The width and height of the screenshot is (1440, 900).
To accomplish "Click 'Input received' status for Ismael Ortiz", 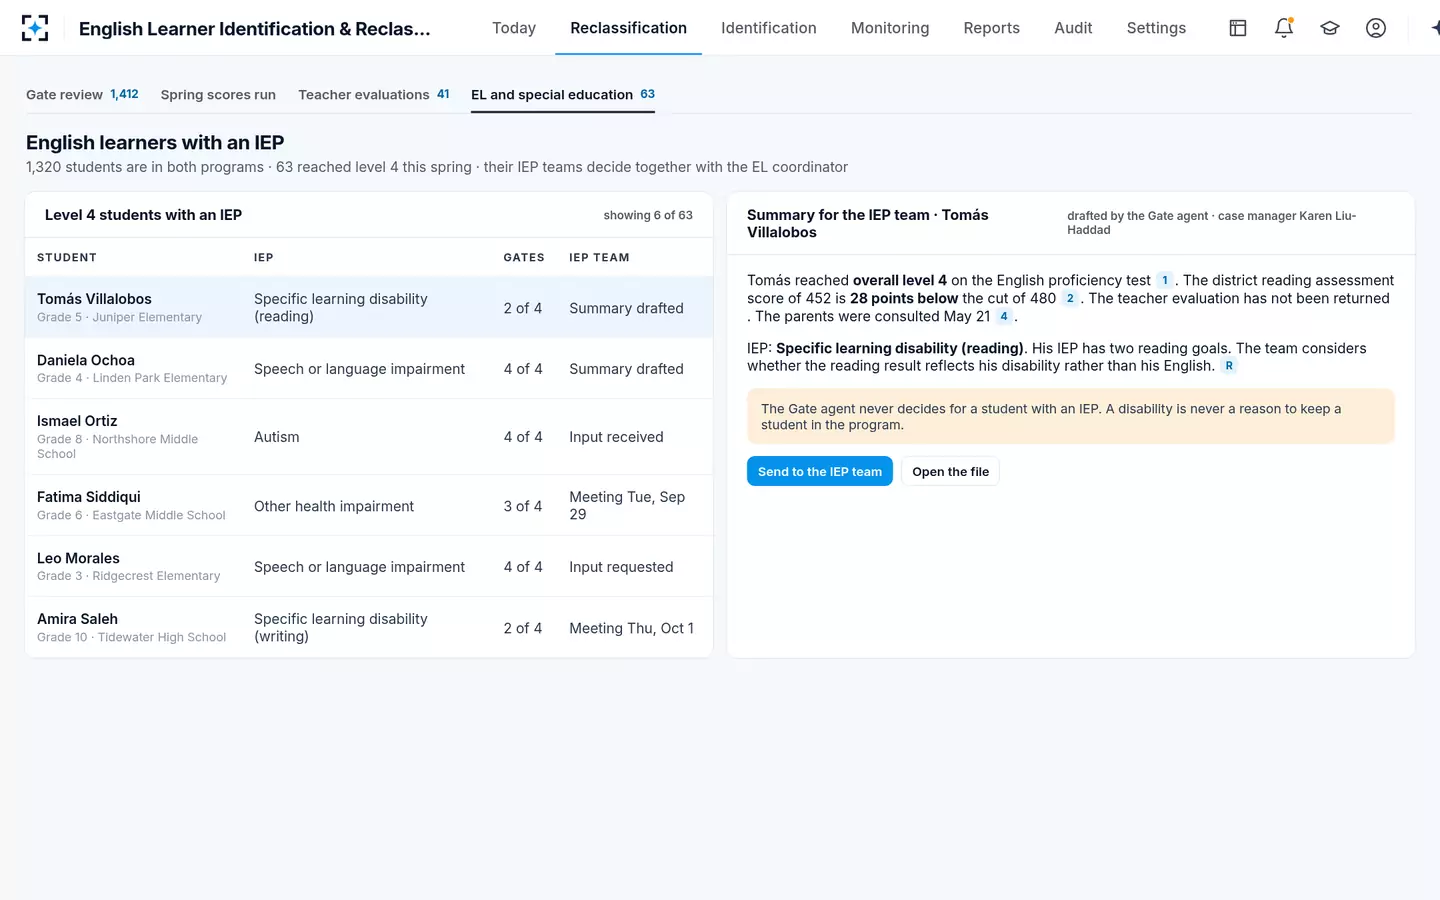I will pos(616,437).
